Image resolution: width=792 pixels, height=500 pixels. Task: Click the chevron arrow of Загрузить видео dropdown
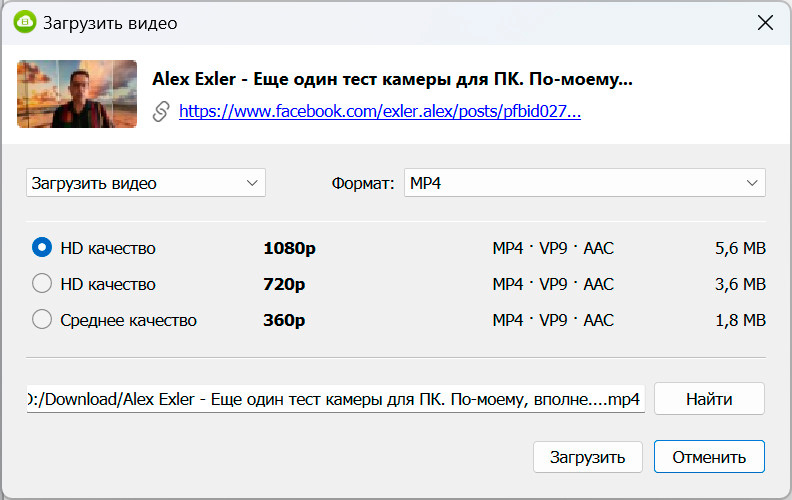coord(252,183)
